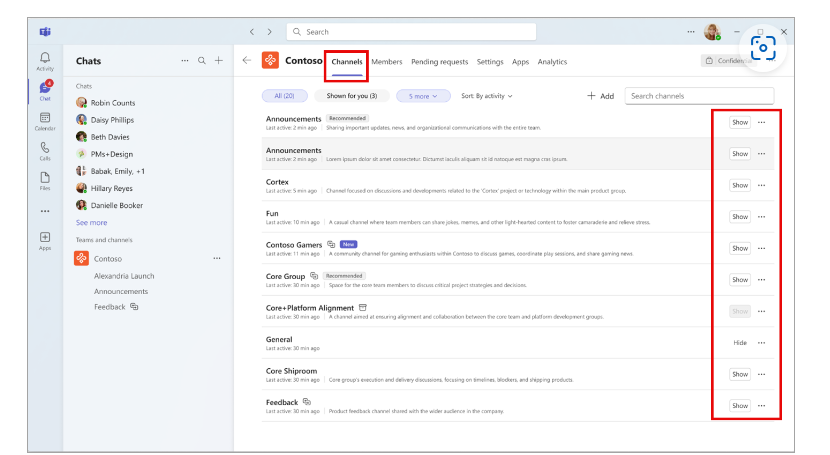Open the Settings tab

490,62
